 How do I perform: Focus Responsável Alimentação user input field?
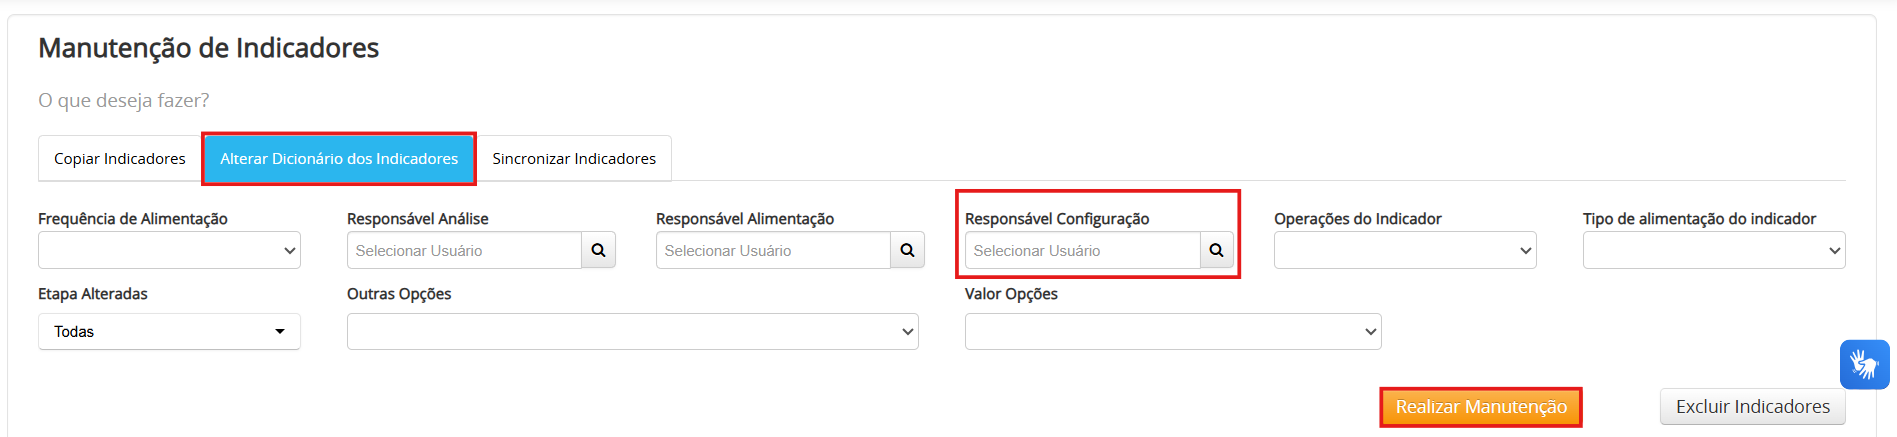(773, 250)
